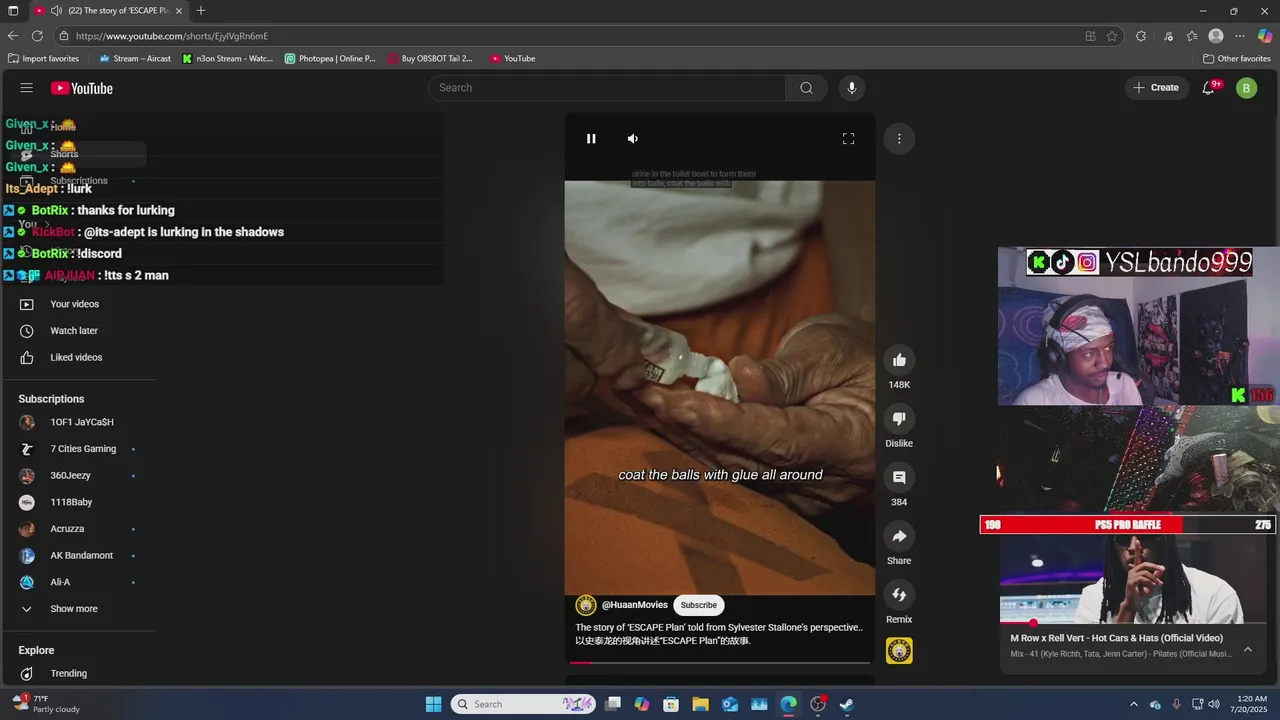Screen dimensions: 1280x720
Task: Open Buy OBSBOT Tail 2 bookmark
Action: point(430,59)
